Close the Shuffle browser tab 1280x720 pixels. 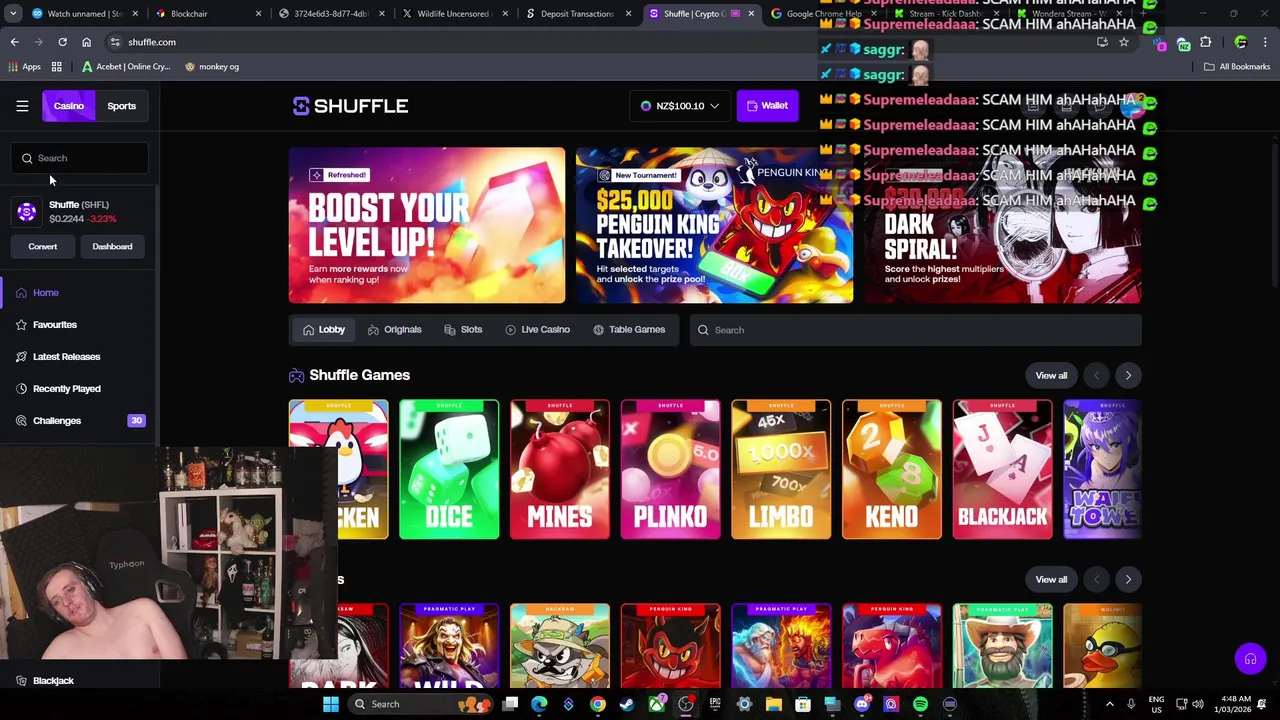point(751,14)
